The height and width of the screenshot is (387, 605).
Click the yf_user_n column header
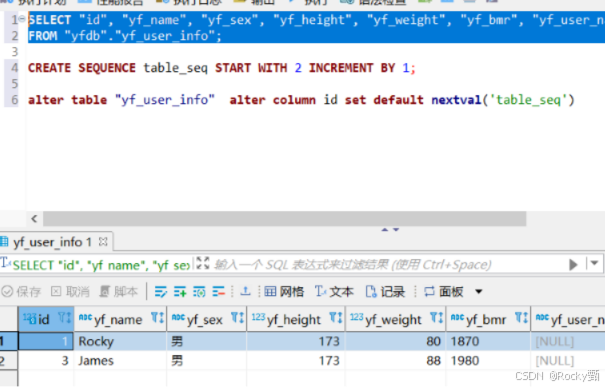pos(568,319)
